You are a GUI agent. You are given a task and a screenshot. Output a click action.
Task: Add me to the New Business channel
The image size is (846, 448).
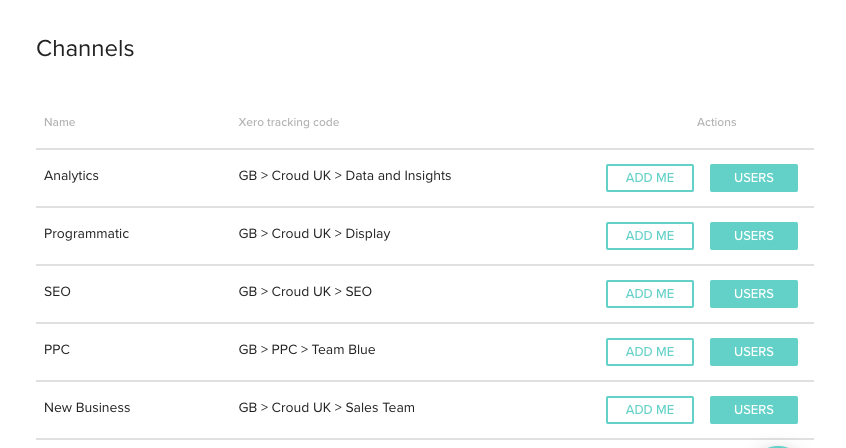click(x=650, y=410)
